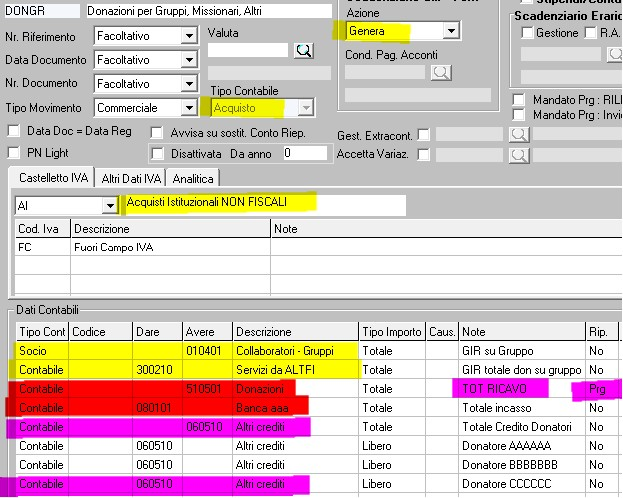This screenshot has height=498, width=623.
Task: Click the Valuta search magnifier icon
Action: pyautogui.click(x=304, y=50)
